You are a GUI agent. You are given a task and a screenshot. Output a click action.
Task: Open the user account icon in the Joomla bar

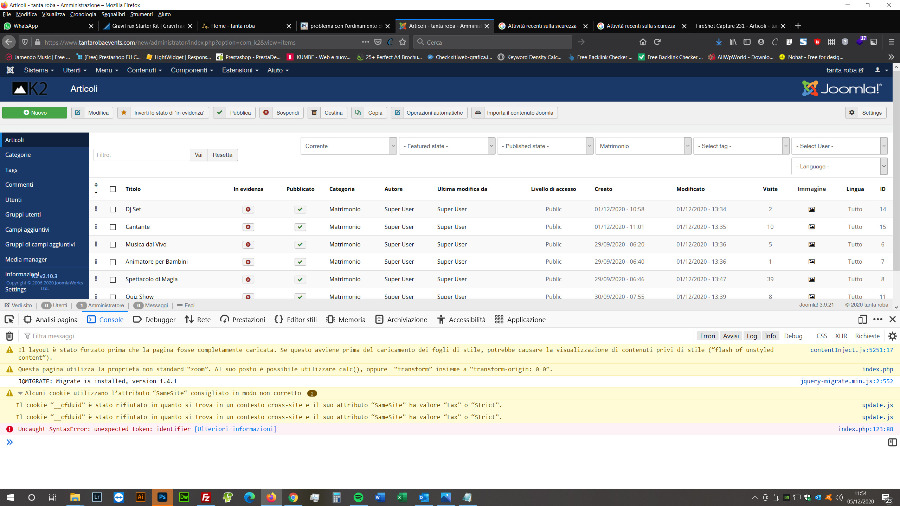[x=878, y=70]
